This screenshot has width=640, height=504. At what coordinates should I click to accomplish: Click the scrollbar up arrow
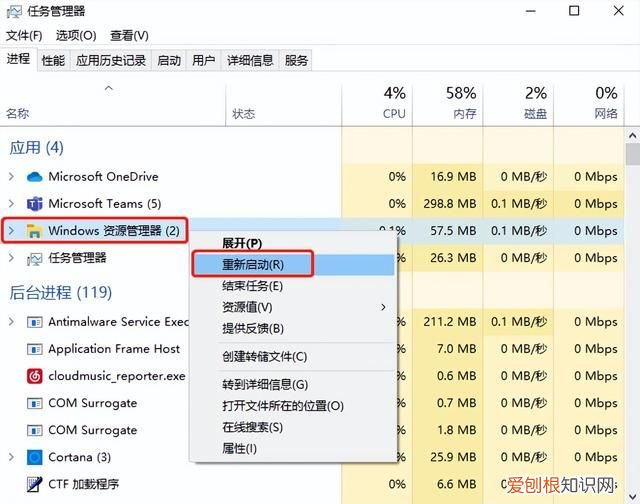(632, 135)
